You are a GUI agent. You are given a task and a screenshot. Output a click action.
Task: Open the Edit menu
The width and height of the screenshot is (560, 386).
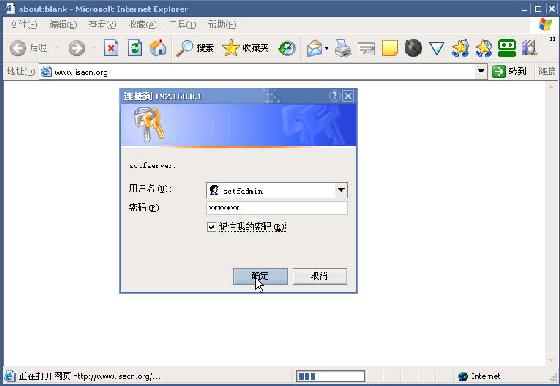(63, 25)
